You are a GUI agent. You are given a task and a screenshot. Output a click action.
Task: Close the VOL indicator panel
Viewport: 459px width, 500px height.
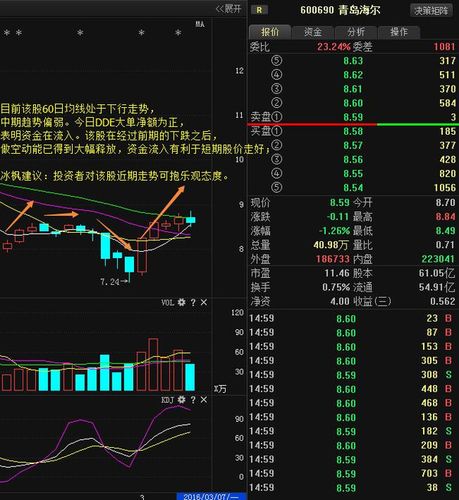point(204,302)
